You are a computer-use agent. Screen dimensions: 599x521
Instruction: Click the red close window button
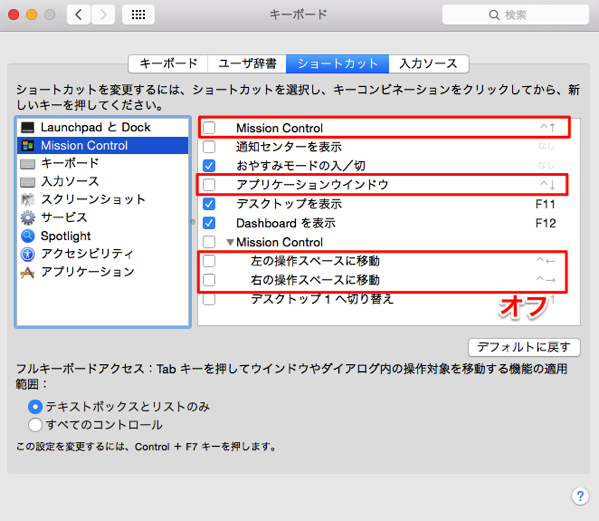point(14,15)
